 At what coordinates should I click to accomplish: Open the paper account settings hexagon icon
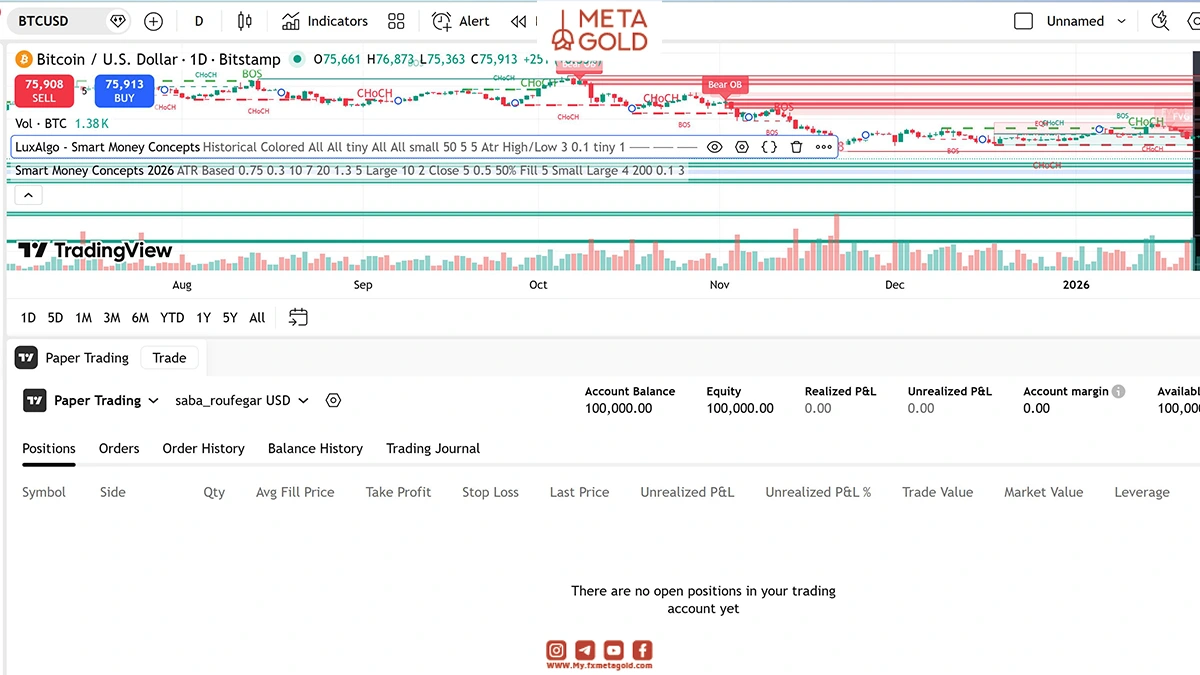pos(334,401)
